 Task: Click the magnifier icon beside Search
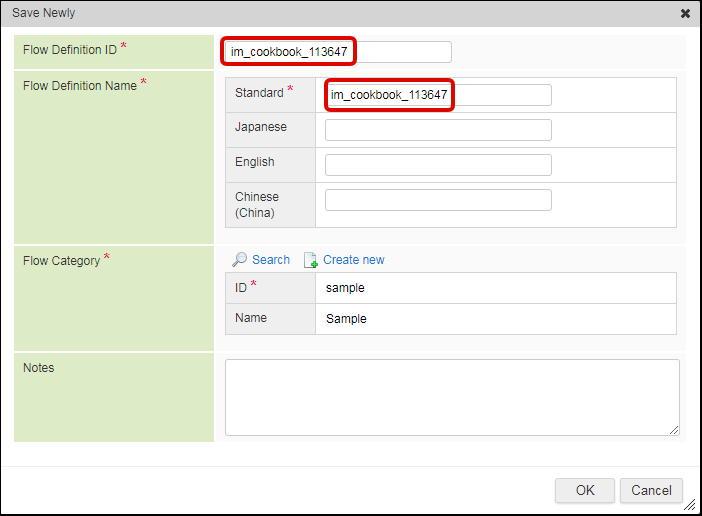coord(239,259)
